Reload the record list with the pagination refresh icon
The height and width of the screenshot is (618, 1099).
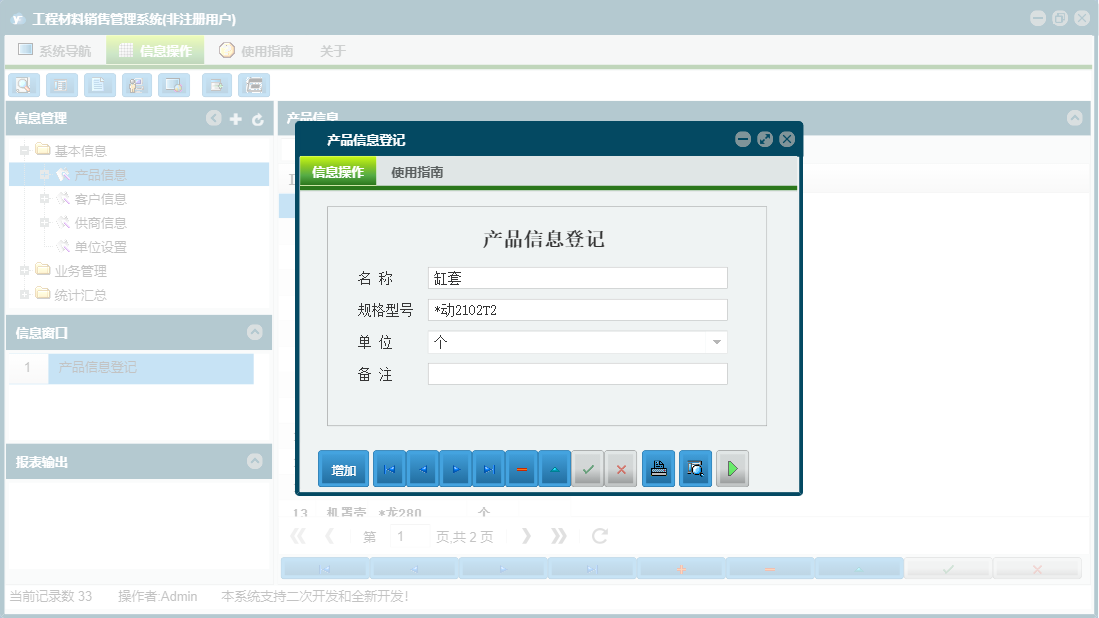pyautogui.click(x=598, y=535)
